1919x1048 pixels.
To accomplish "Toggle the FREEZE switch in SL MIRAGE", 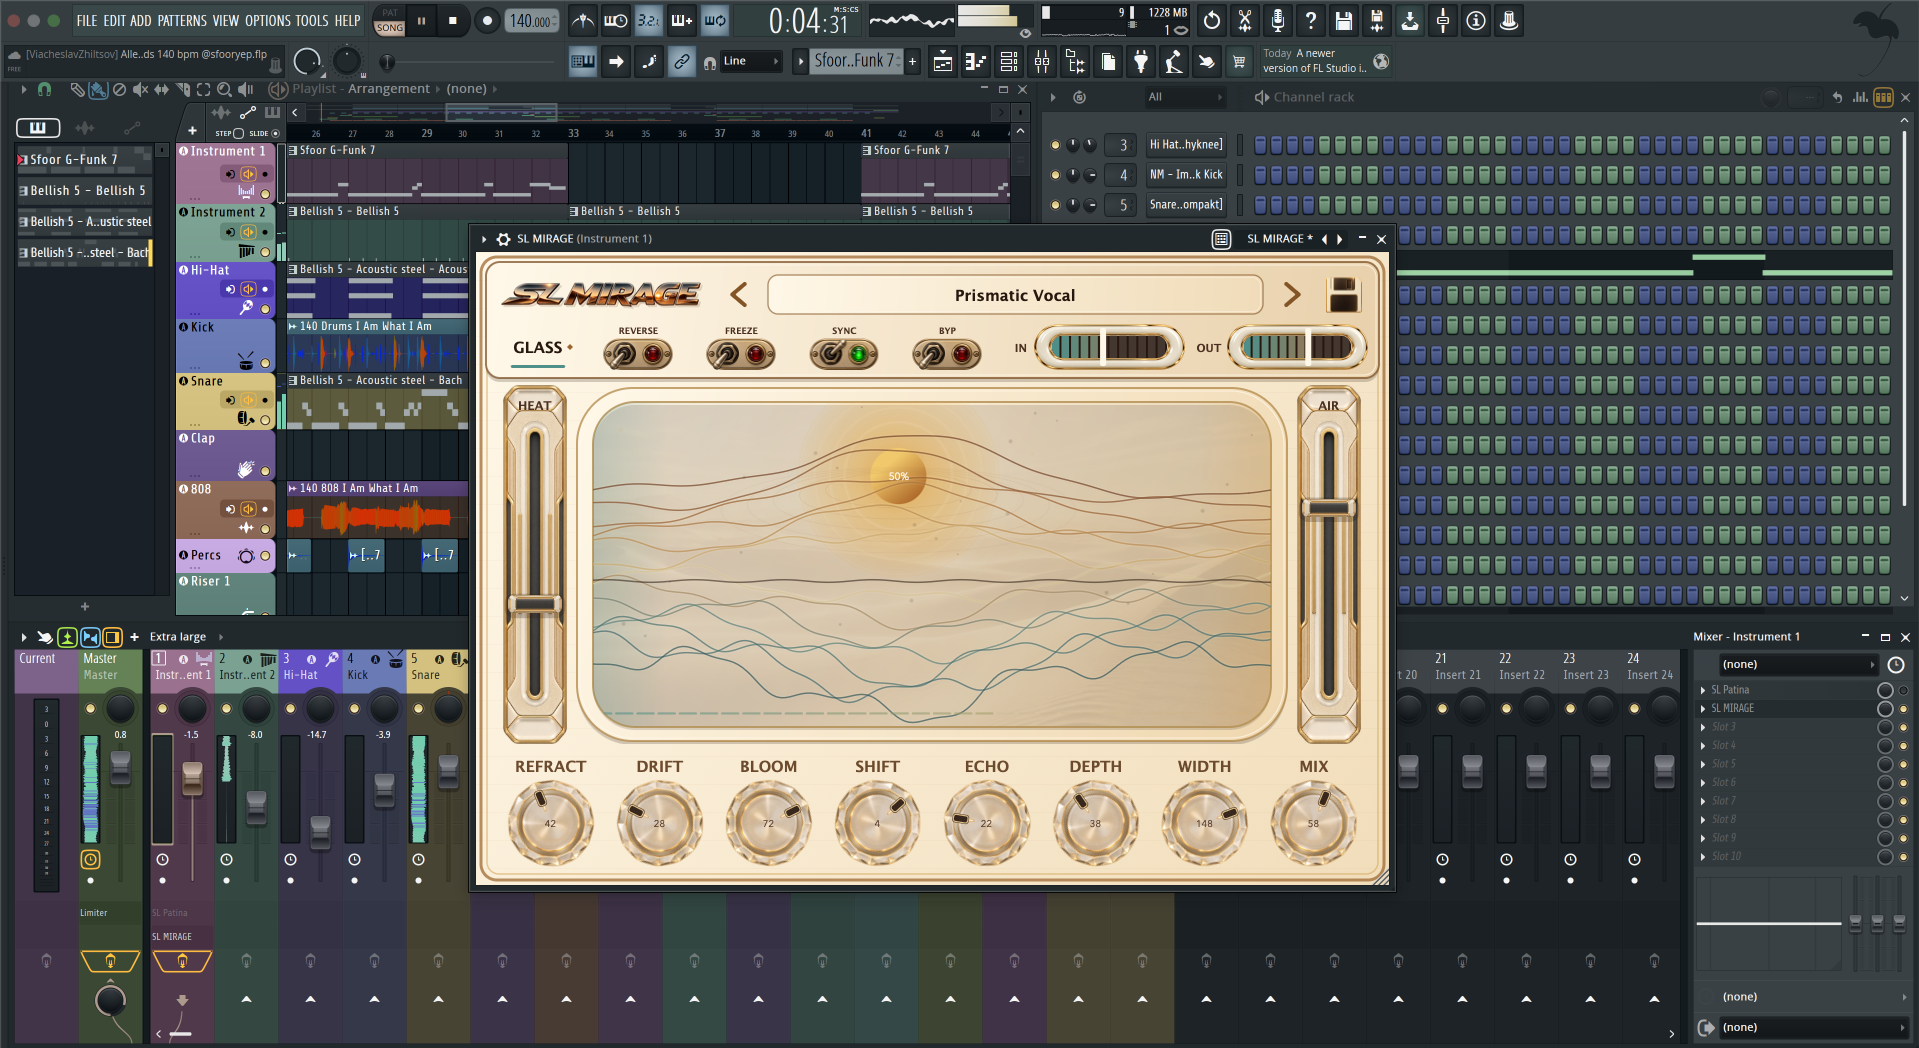I will (741, 354).
